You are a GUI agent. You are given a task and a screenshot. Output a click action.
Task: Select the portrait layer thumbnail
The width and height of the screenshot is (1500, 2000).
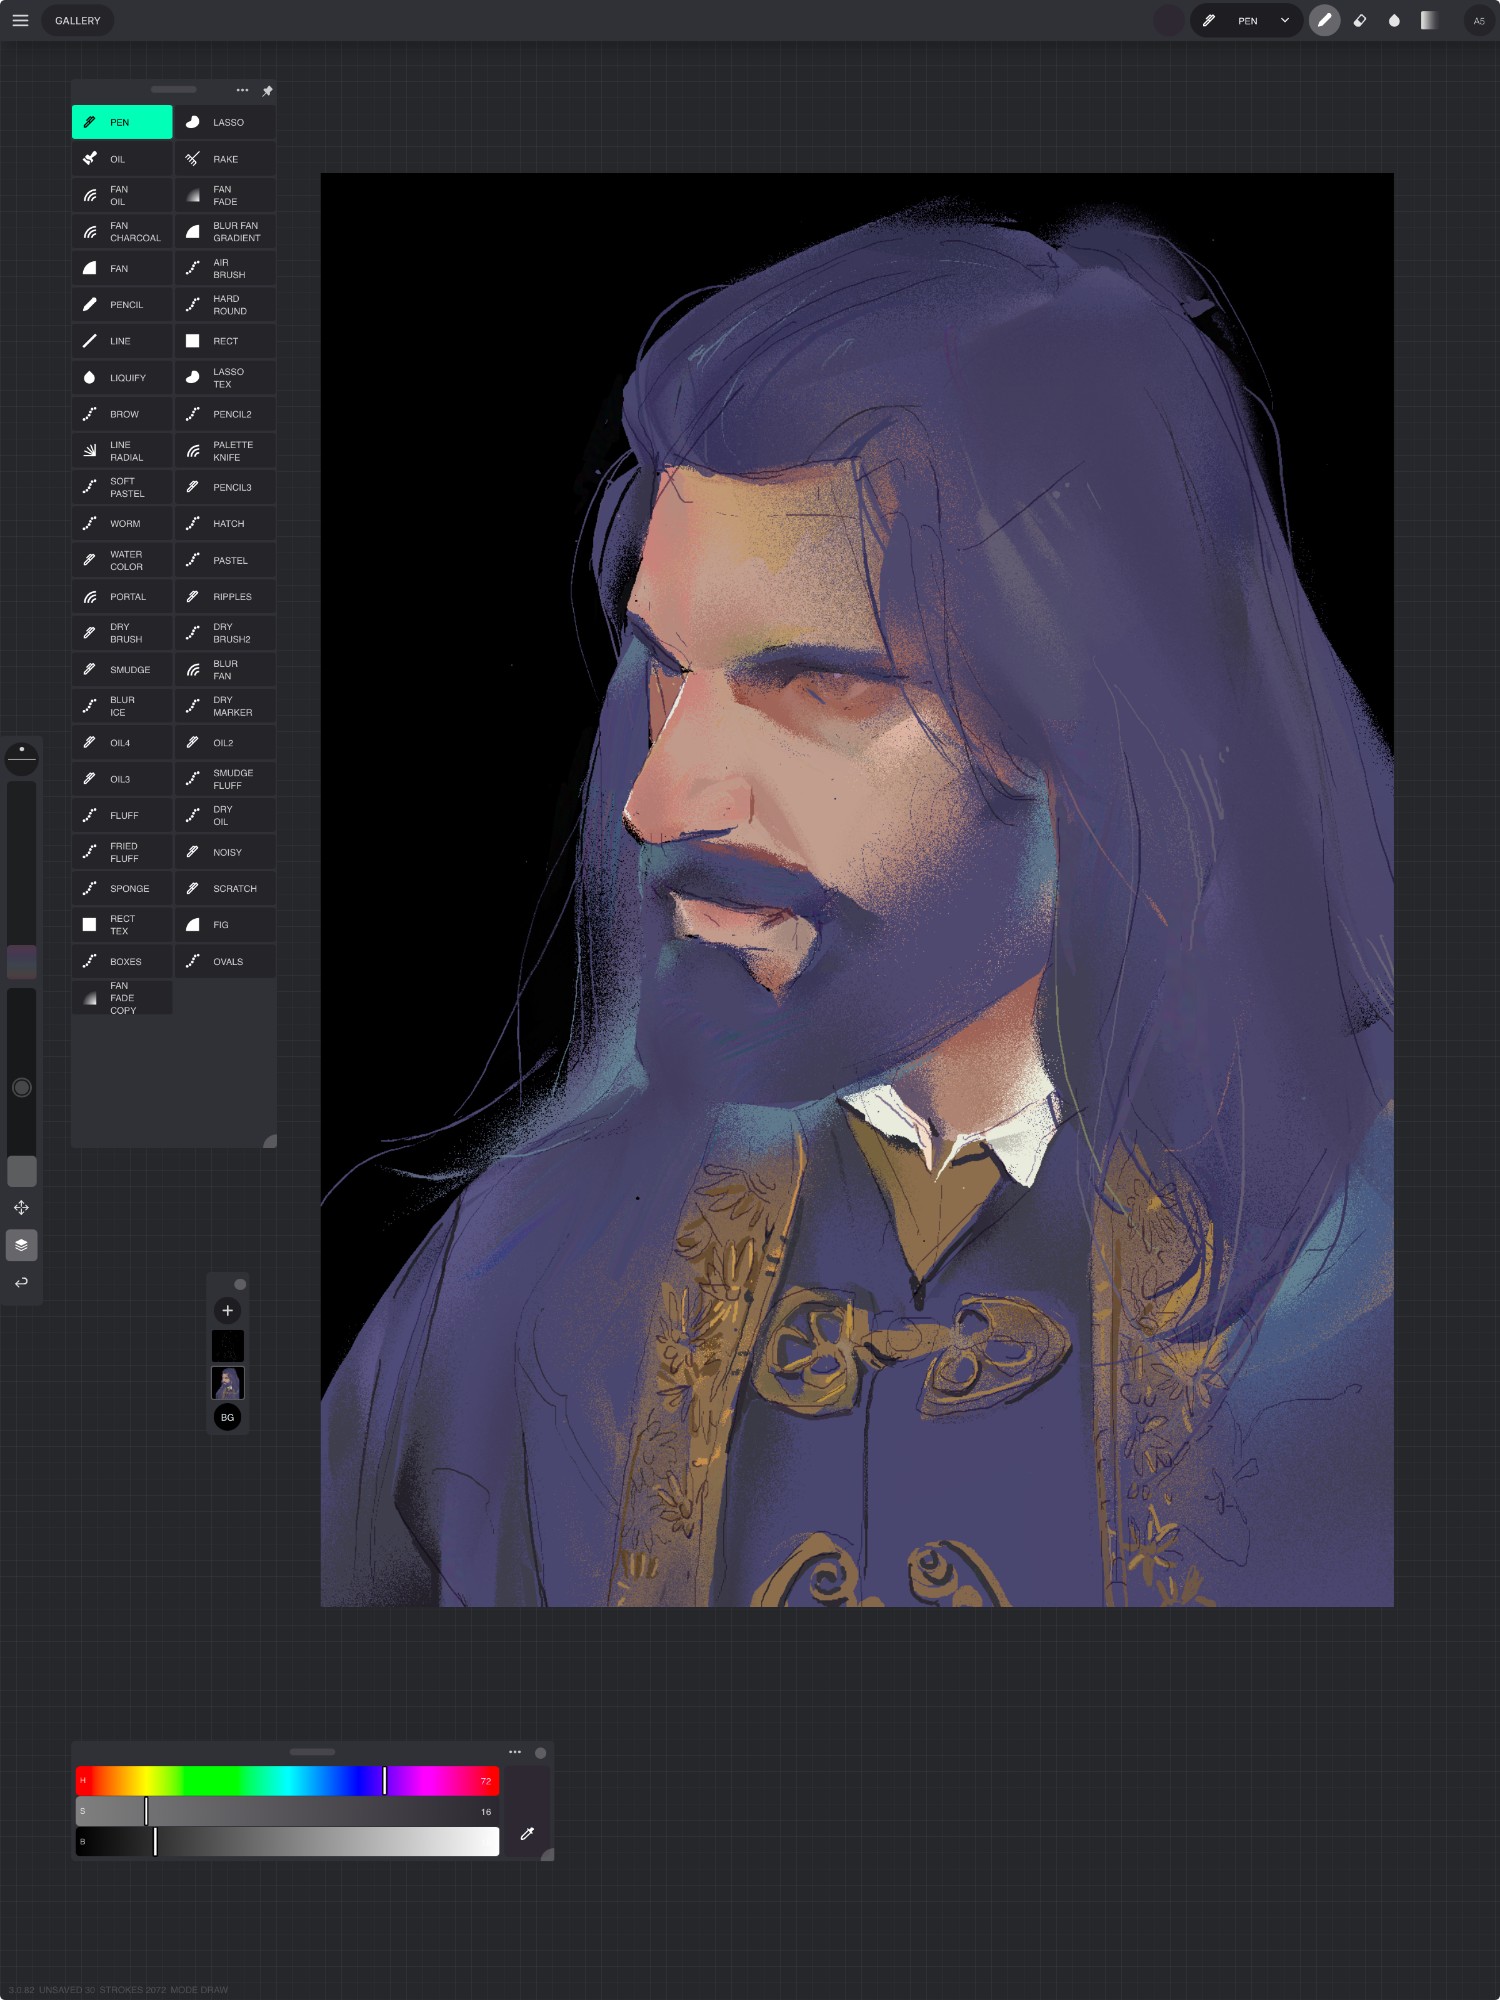227,1383
